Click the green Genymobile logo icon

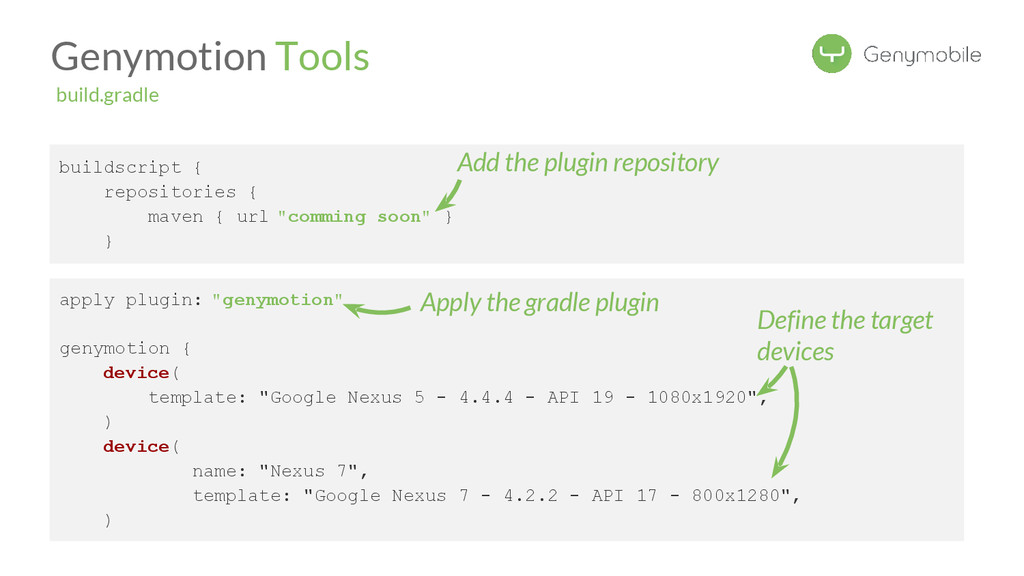tap(831, 54)
